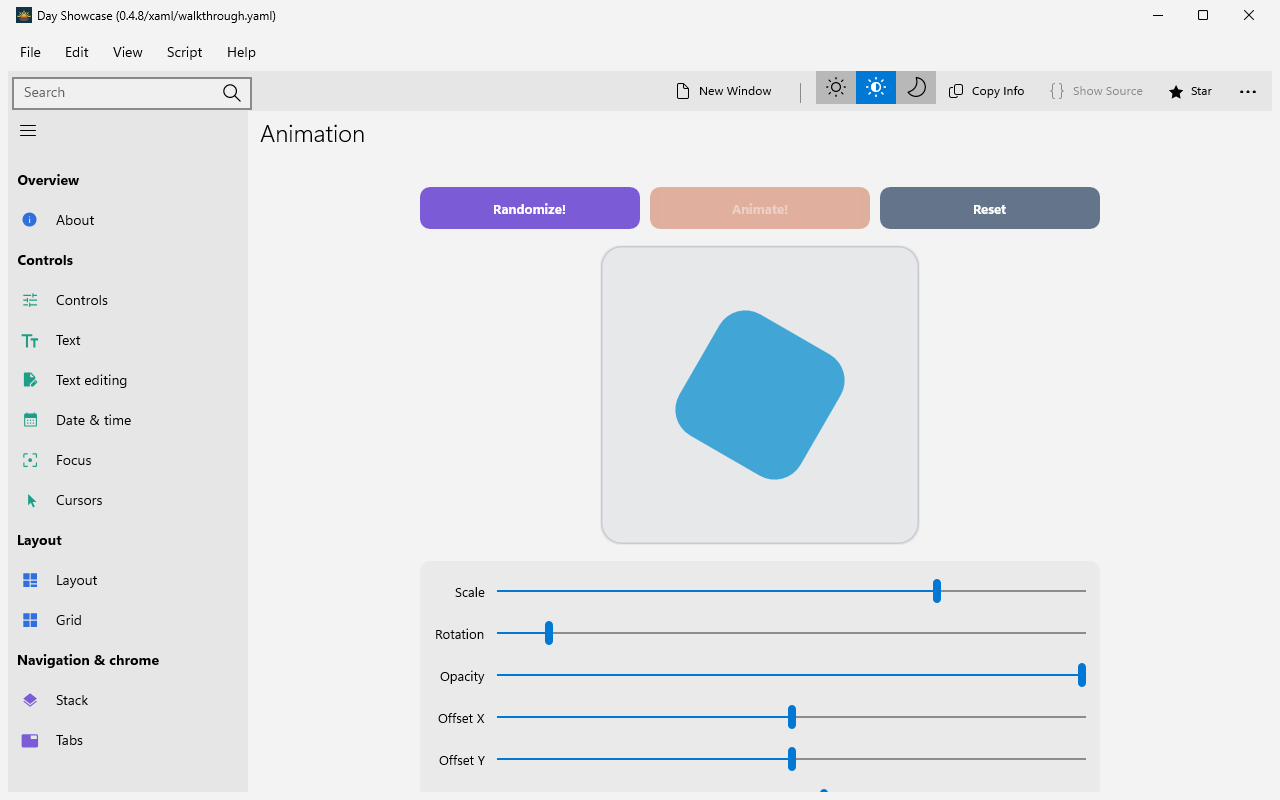The image size is (1280, 800).
Task: Click the New Window label
Action: click(x=735, y=91)
